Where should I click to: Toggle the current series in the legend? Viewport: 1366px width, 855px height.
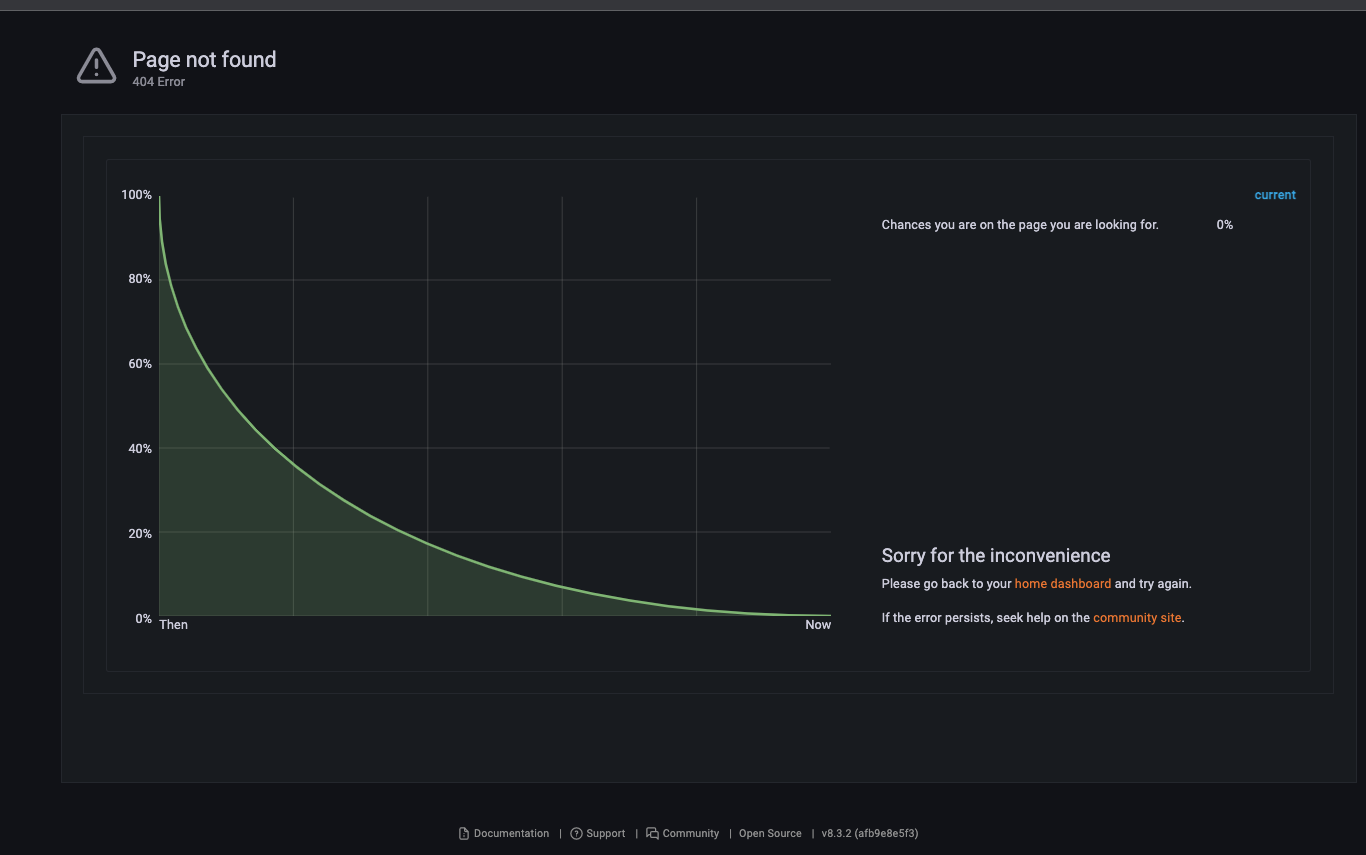pyautogui.click(x=1275, y=194)
